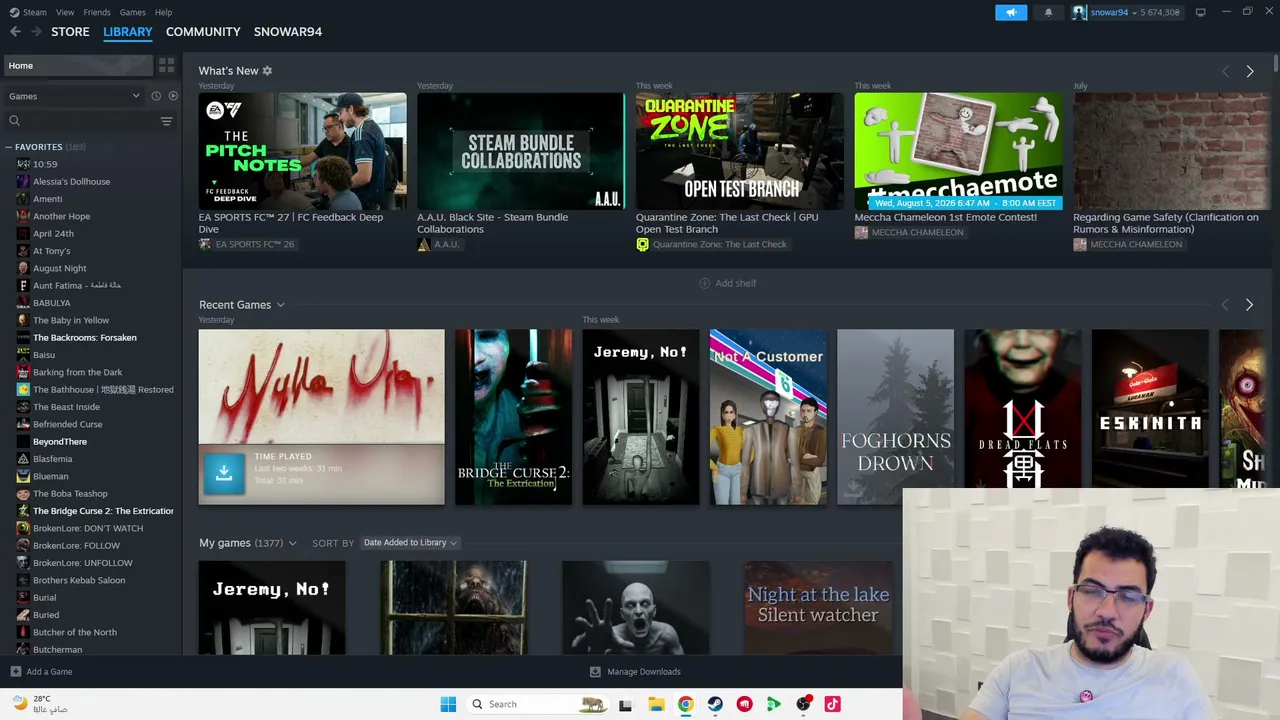Viewport: 1280px width, 720px height.
Task: Open the Pitch Notes news thumbnail
Action: click(x=302, y=151)
